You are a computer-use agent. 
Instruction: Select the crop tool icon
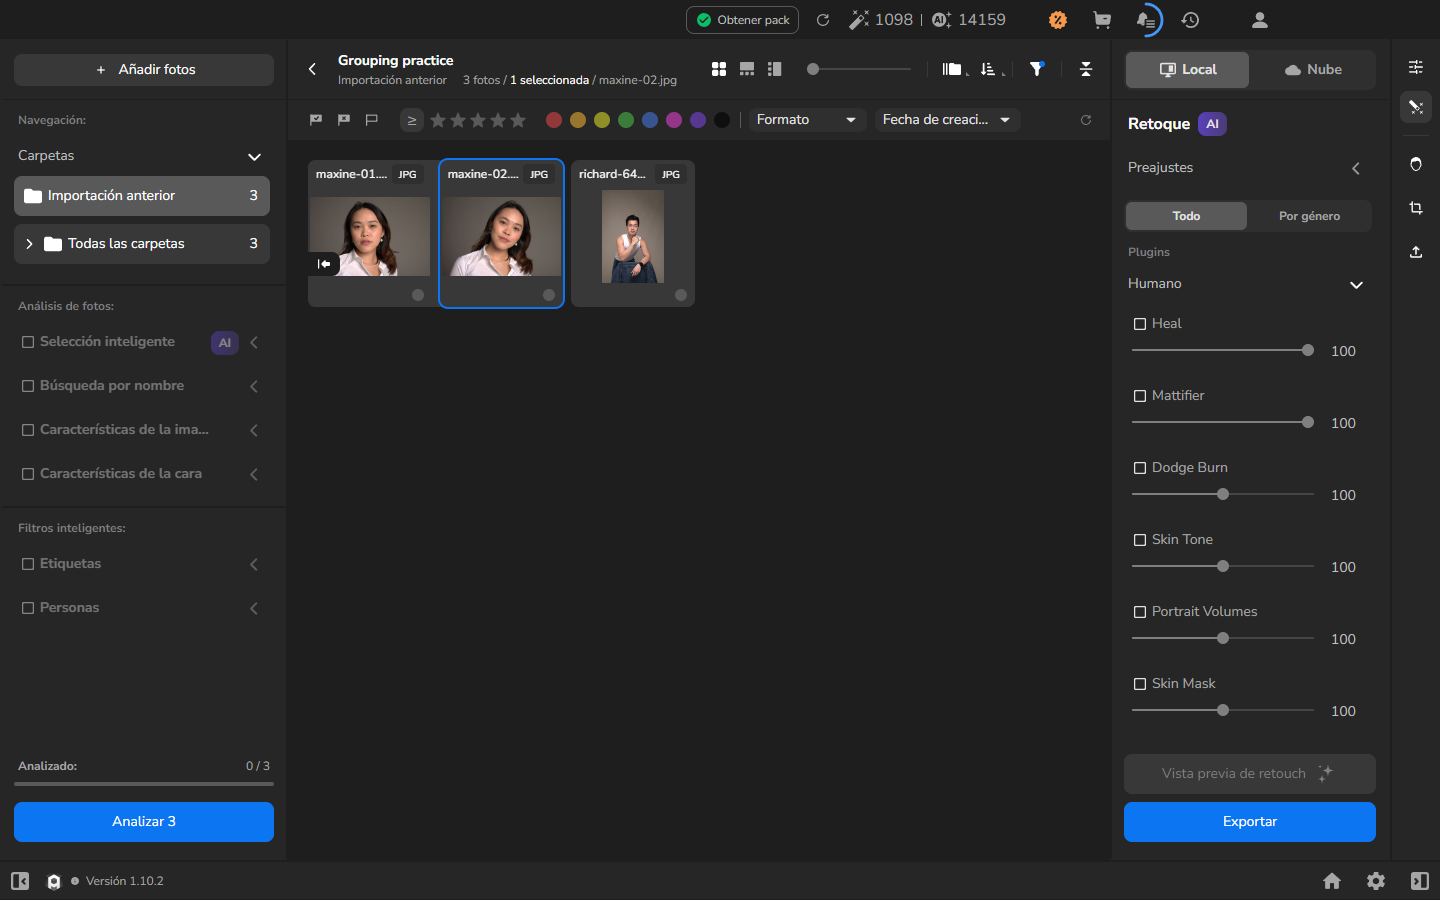(1416, 208)
